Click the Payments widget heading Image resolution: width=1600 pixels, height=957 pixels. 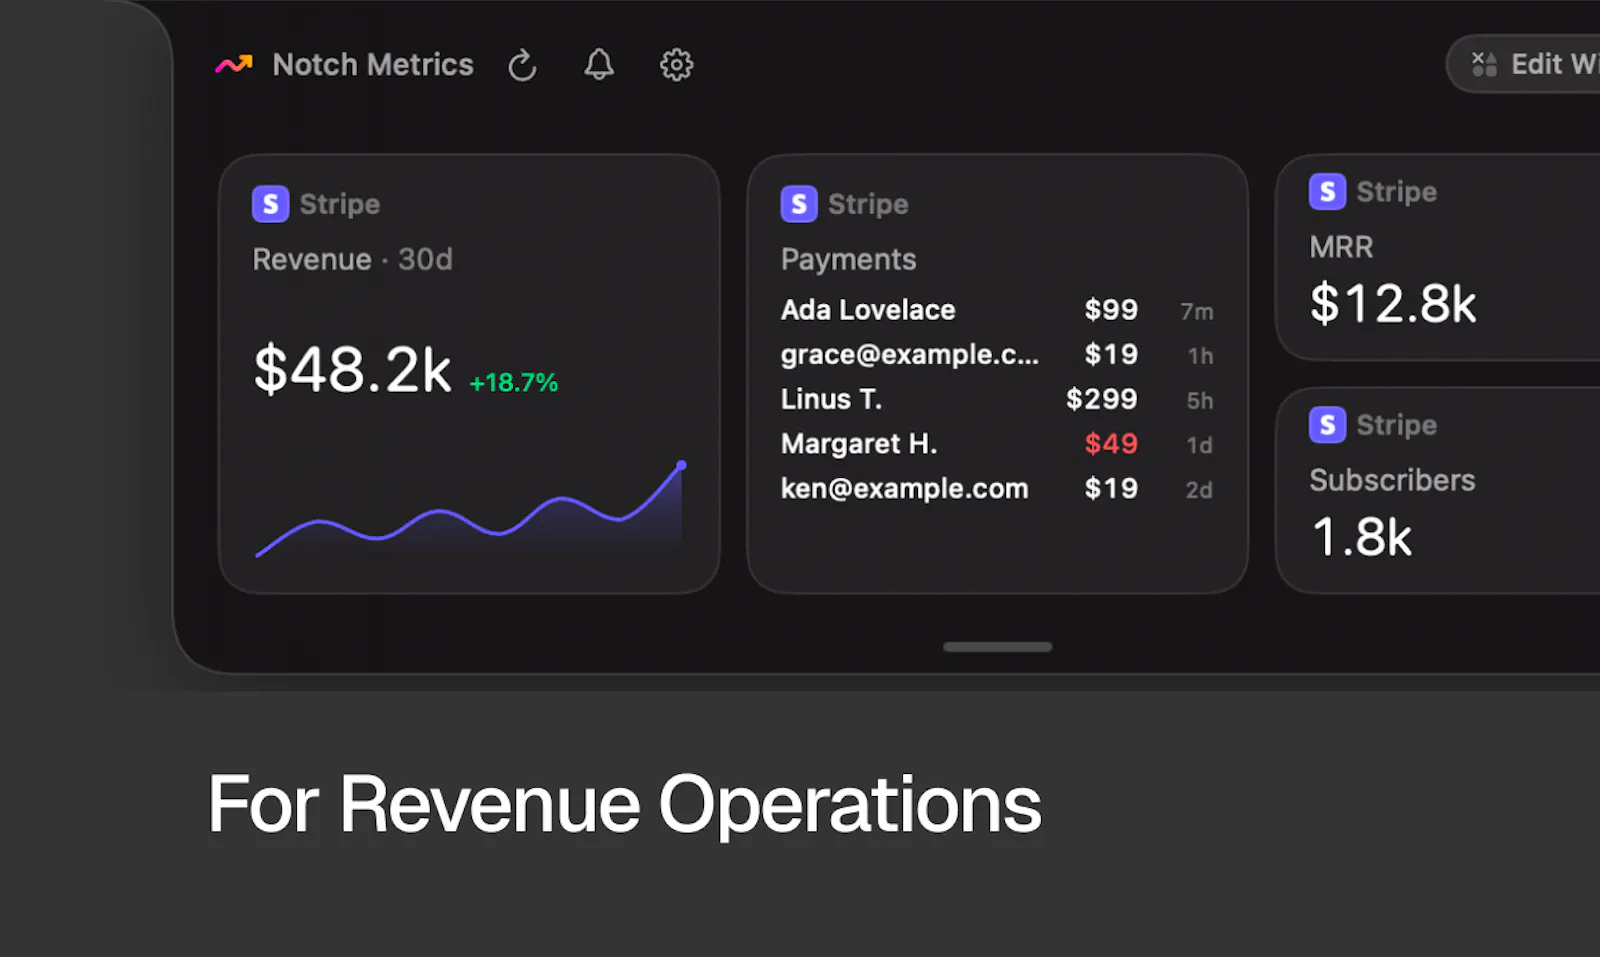click(848, 259)
